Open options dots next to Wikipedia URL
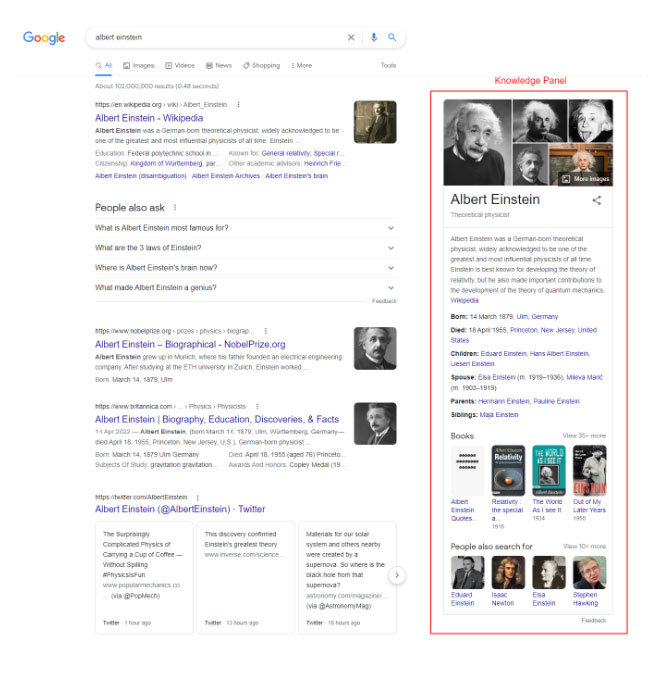Viewport: 665px width, 675px height. point(238,105)
